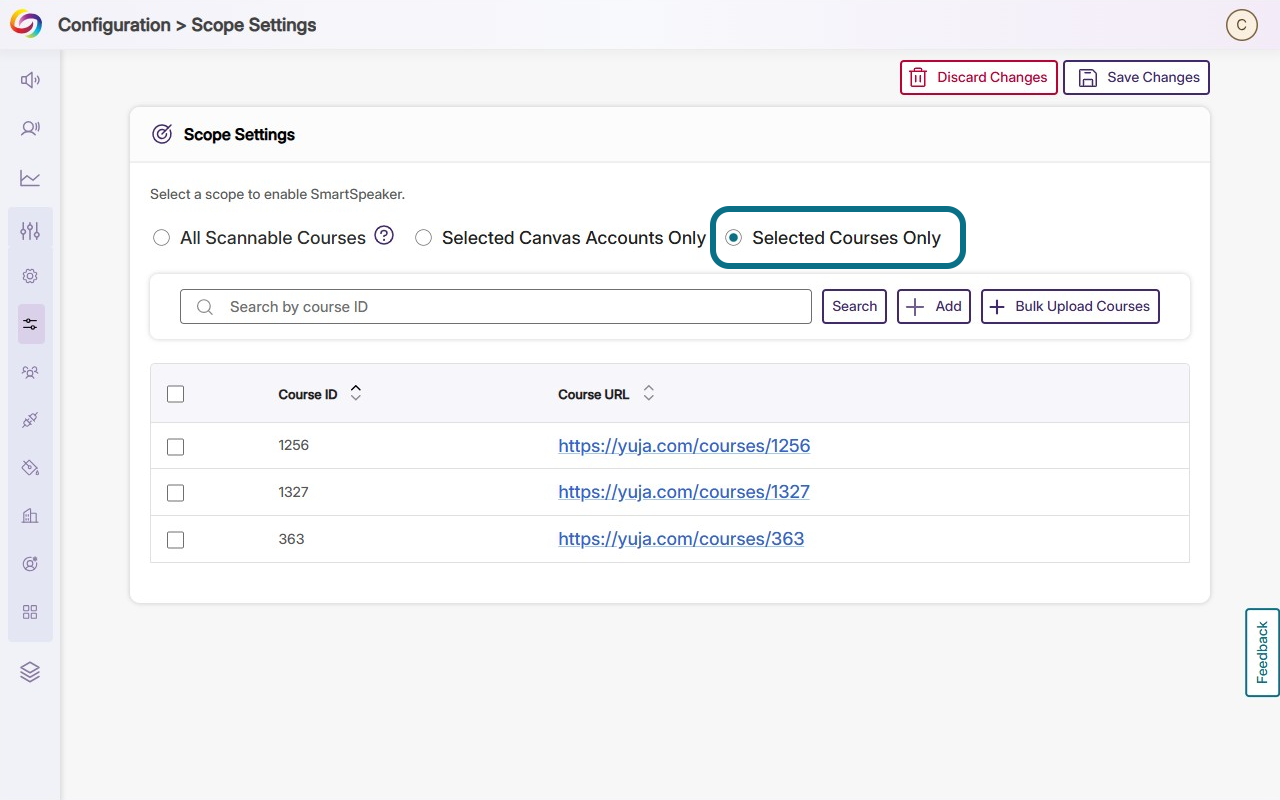This screenshot has width=1280, height=800.
Task: Click the Configuration > Scope Settings breadcrumb
Action: (x=187, y=25)
